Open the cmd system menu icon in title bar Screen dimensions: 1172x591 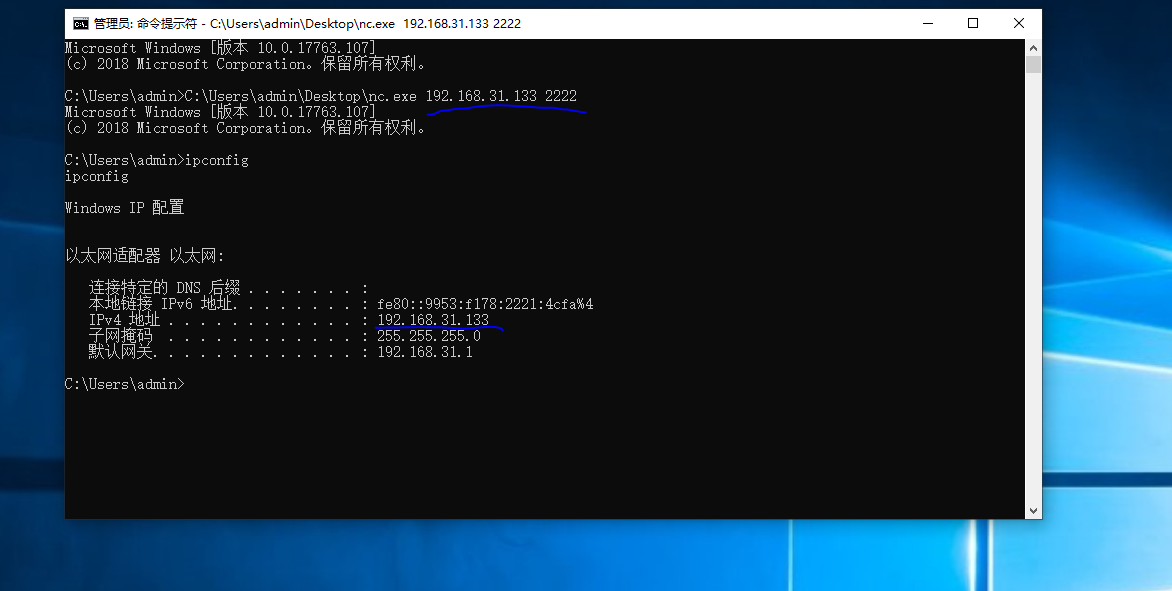(x=81, y=24)
